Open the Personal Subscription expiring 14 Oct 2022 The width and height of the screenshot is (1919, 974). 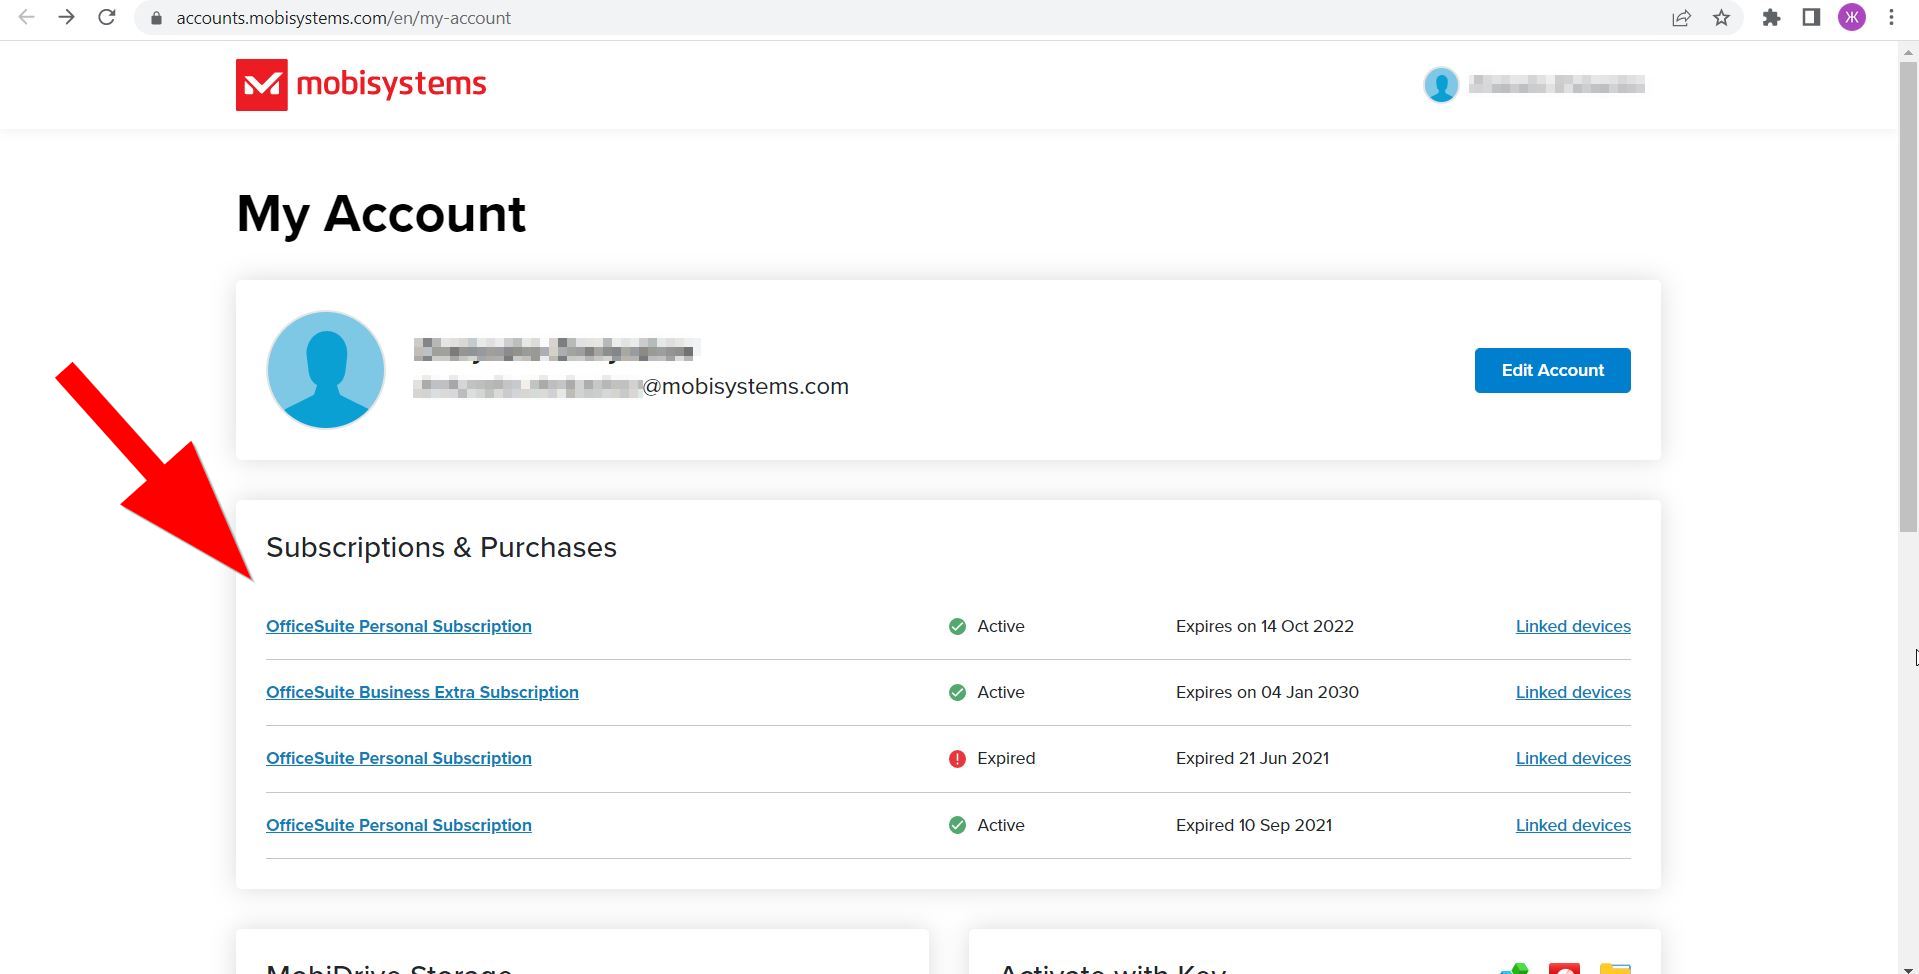click(399, 626)
